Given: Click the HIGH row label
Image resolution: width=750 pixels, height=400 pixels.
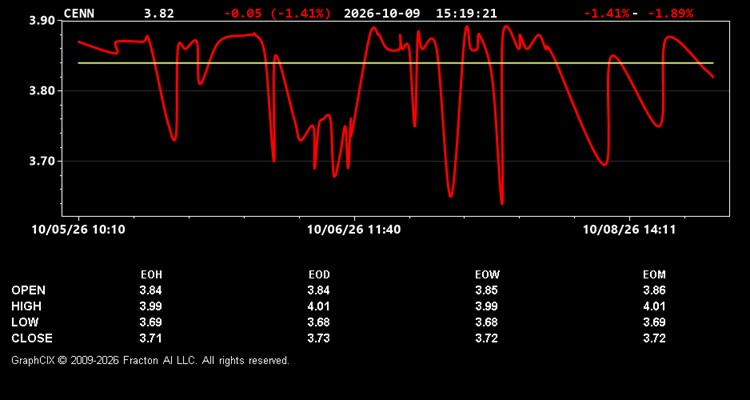Looking at the screenshot, I should 26,306.
